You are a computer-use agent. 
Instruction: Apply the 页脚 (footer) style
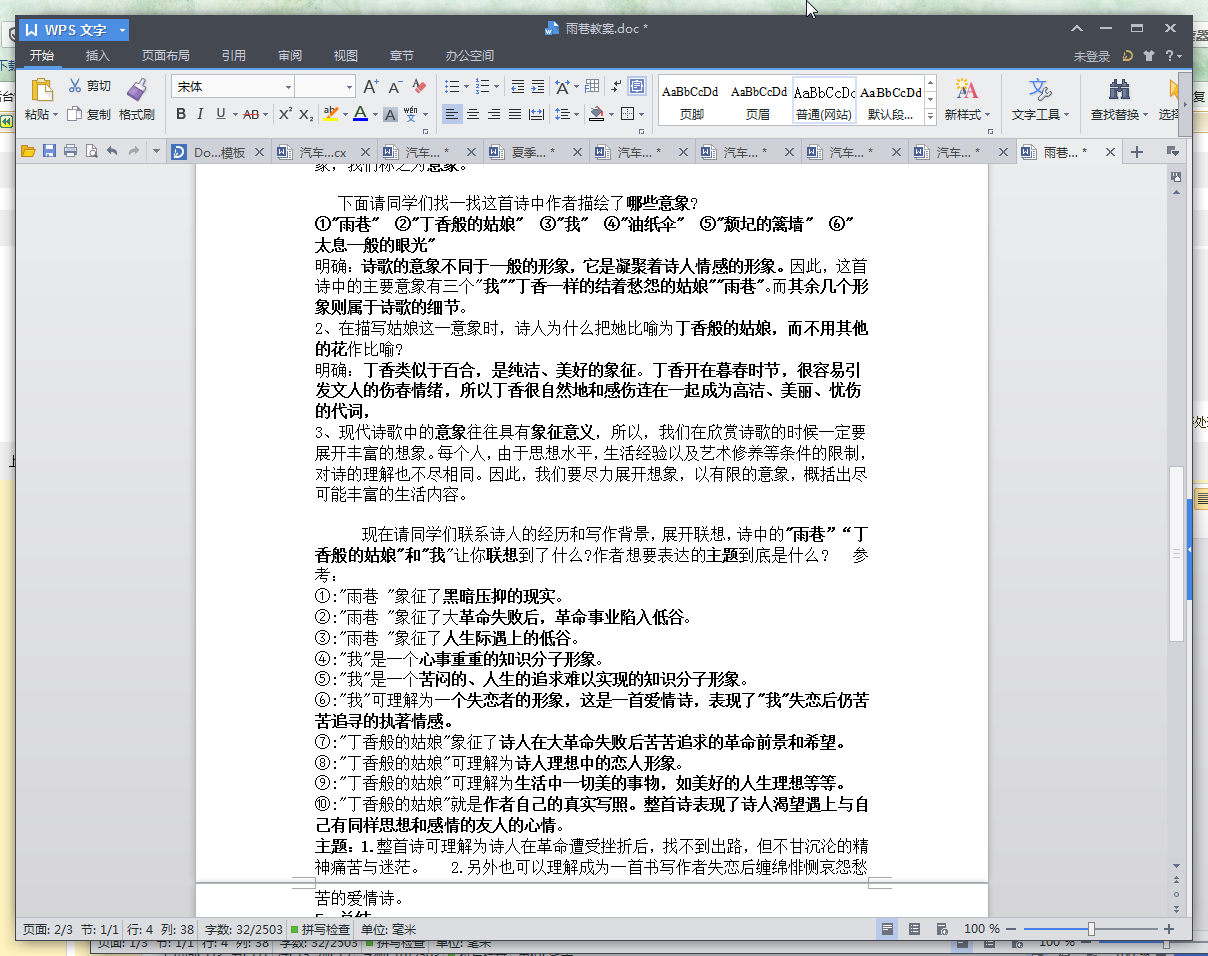point(691,100)
